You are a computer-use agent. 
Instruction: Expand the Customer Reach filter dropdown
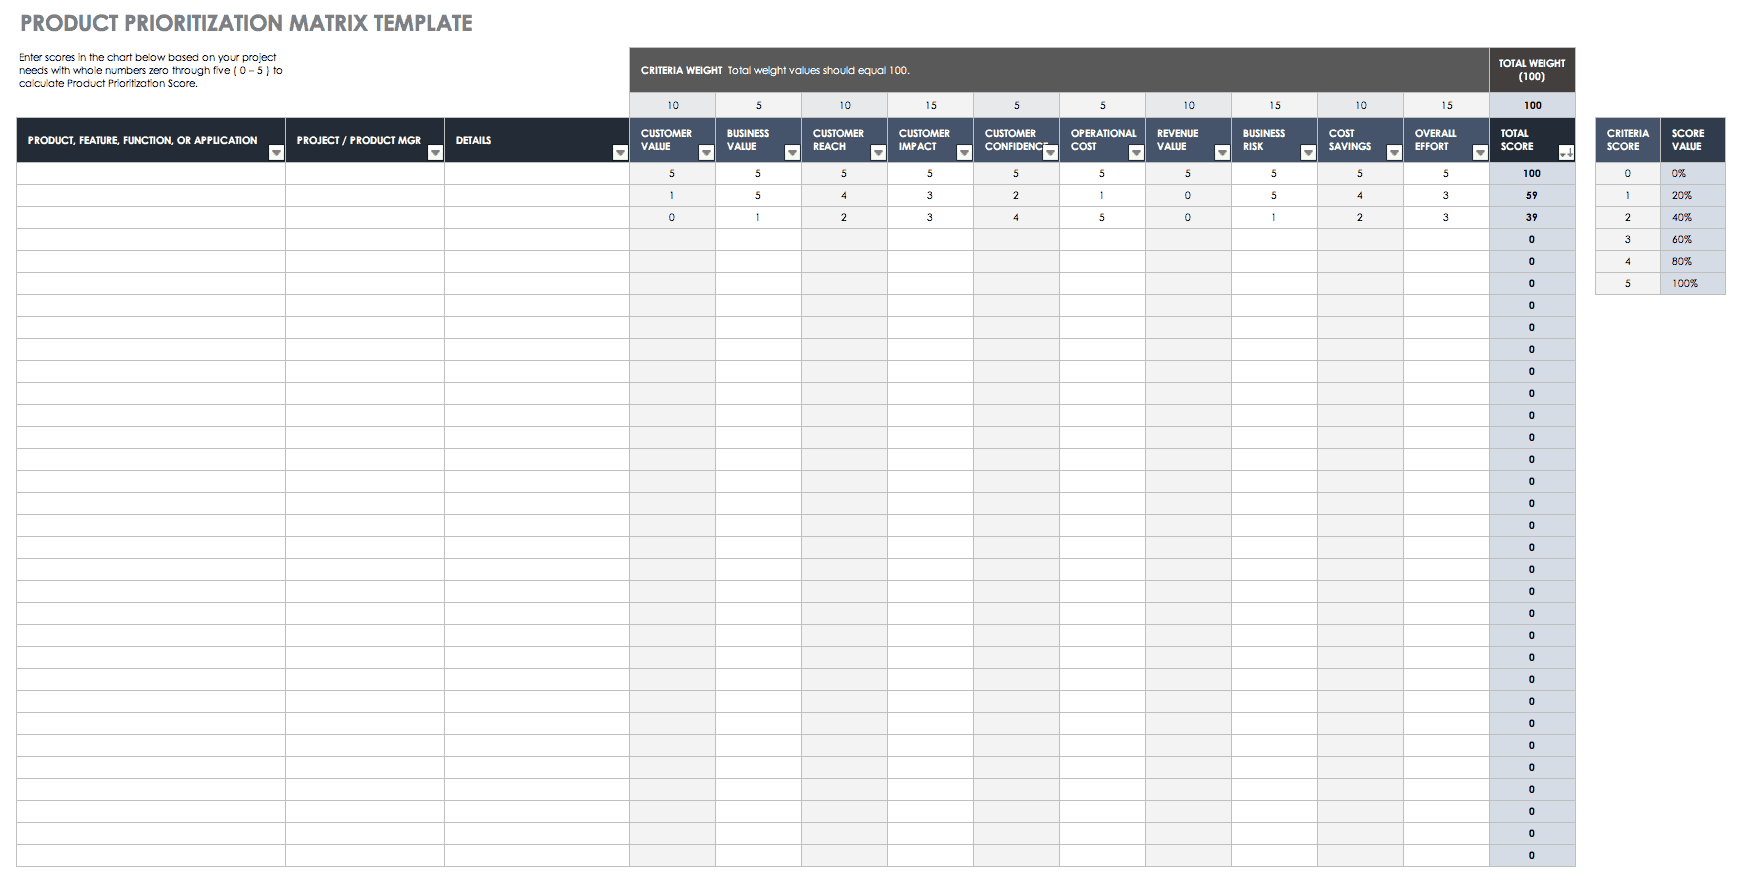878,153
